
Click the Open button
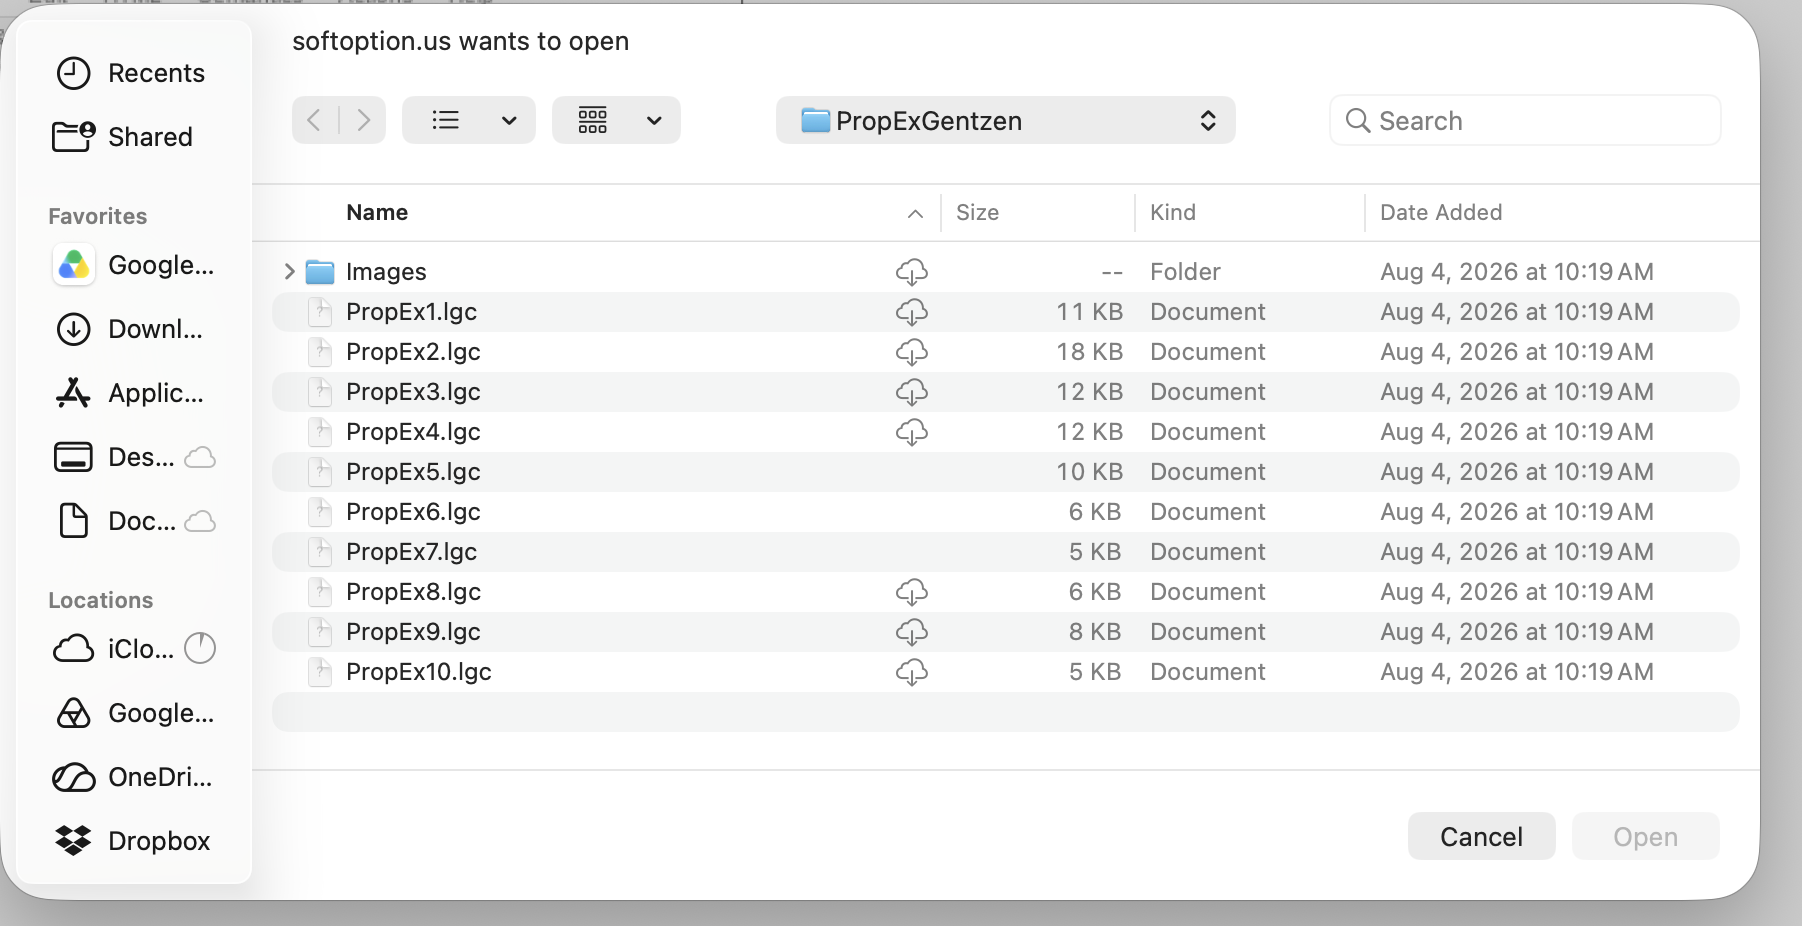click(1645, 836)
